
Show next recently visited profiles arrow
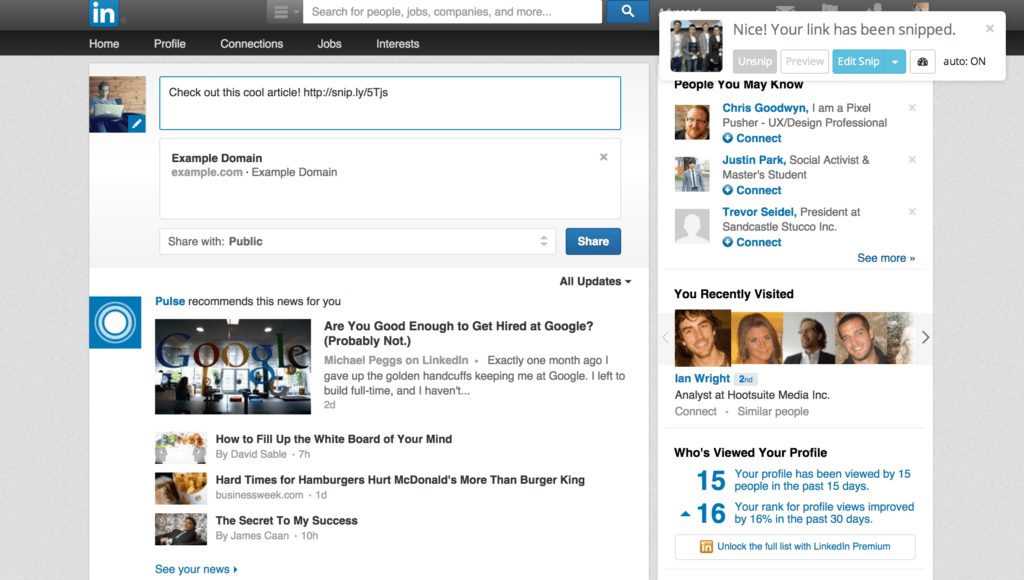click(x=925, y=338)
